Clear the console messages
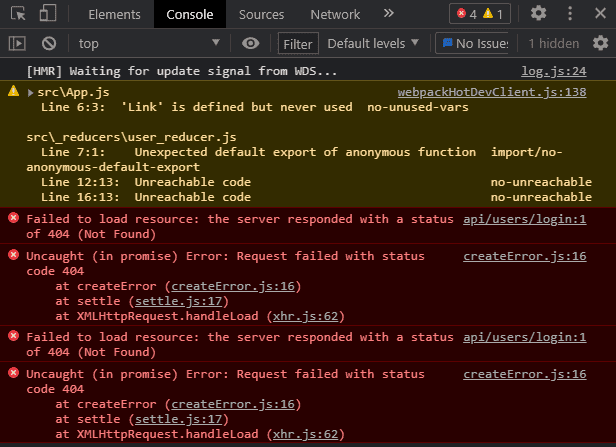 click(x=48, y=43)
